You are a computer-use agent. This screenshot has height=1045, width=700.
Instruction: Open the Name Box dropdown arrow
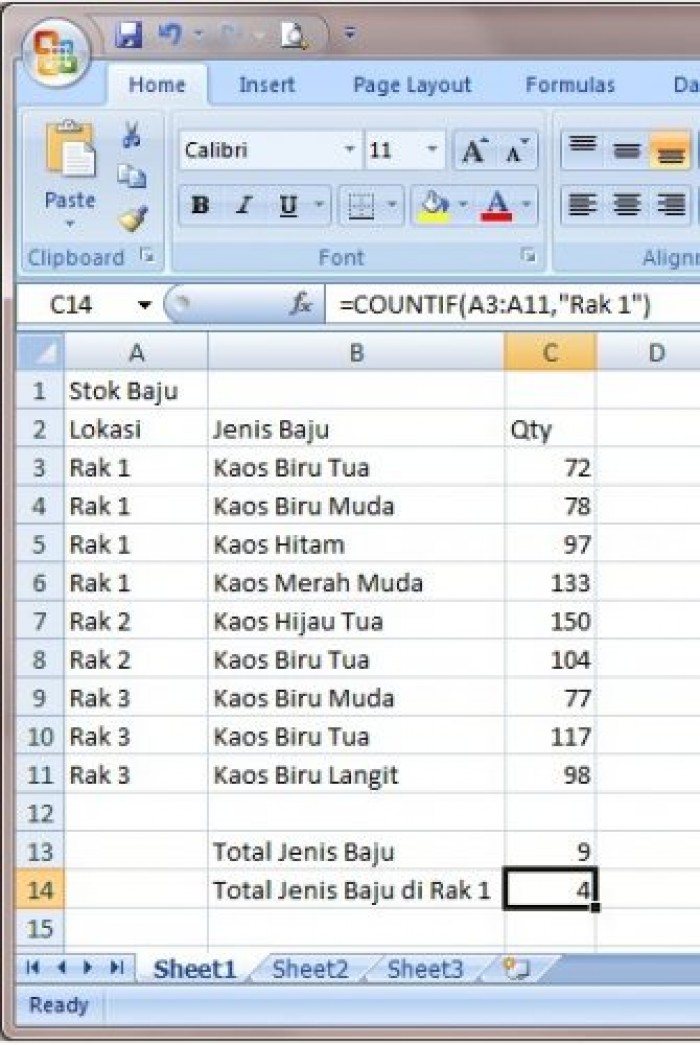145,306
